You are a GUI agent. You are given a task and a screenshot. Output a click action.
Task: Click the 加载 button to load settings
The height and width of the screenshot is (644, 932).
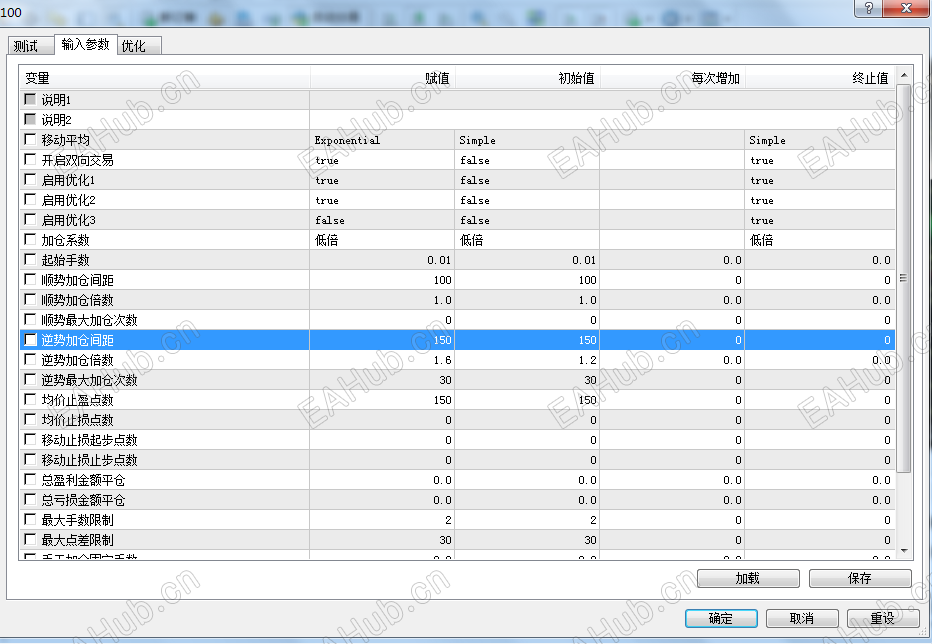click(747, 578)
